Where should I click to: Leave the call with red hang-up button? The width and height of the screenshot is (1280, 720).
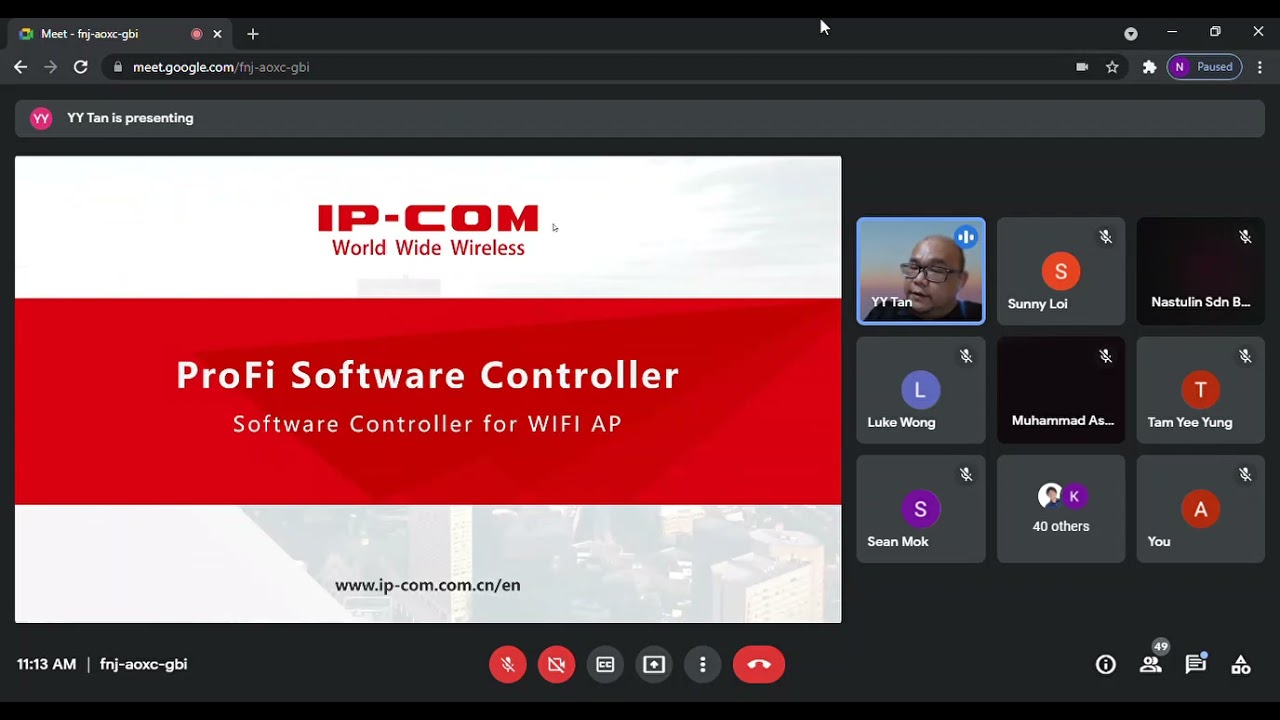pos(759,664)
